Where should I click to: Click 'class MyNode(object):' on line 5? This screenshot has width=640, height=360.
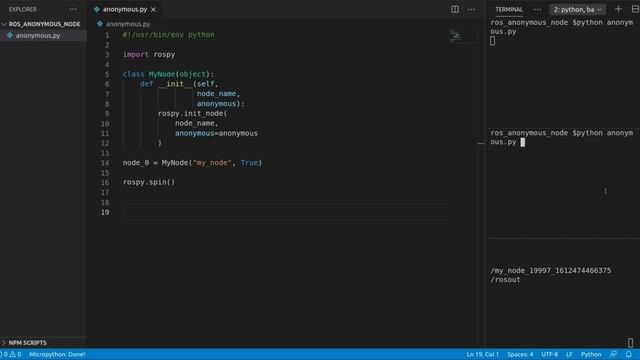click(x=168, y=74)
